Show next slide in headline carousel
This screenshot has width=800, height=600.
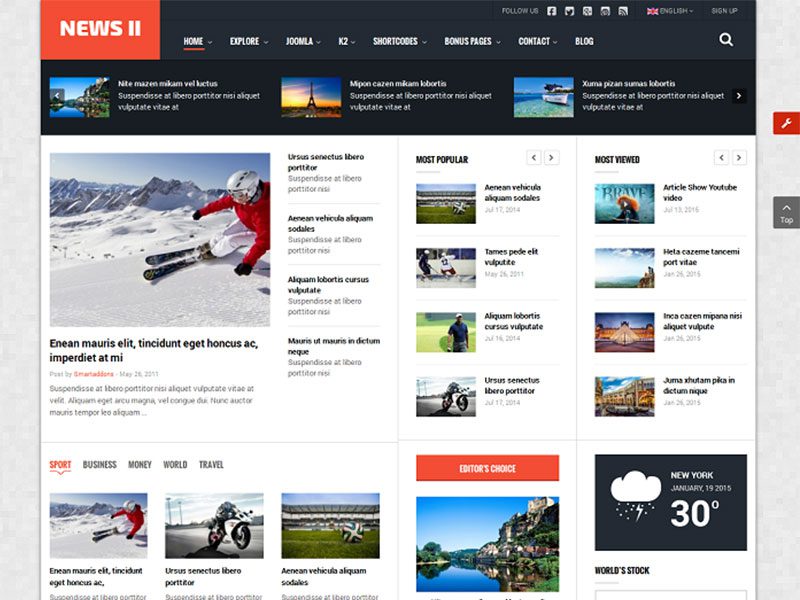coord(739,95)
